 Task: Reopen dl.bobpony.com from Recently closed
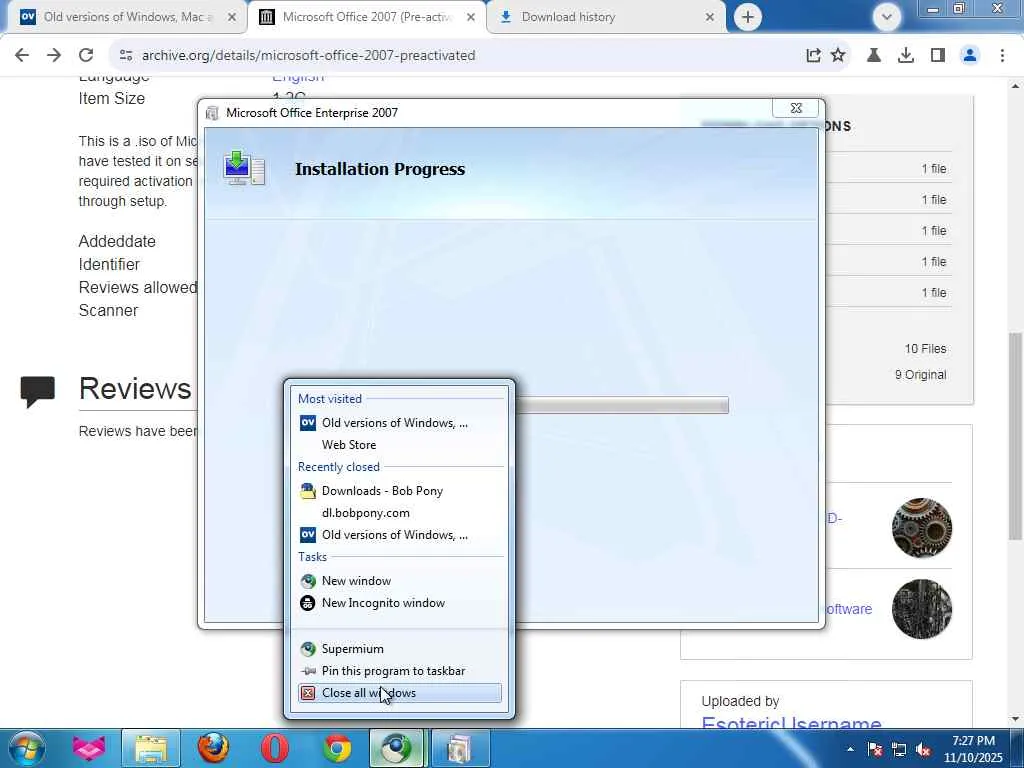(400, 513)
